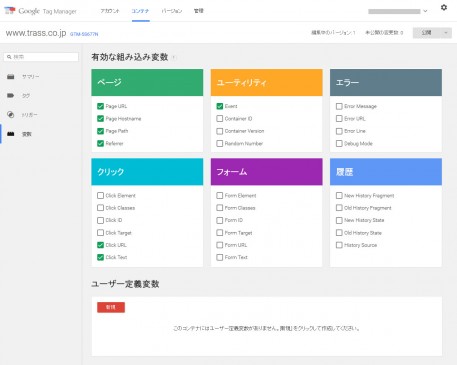
Task: Enable the History Source checkbox
Action: coord(339,245)
